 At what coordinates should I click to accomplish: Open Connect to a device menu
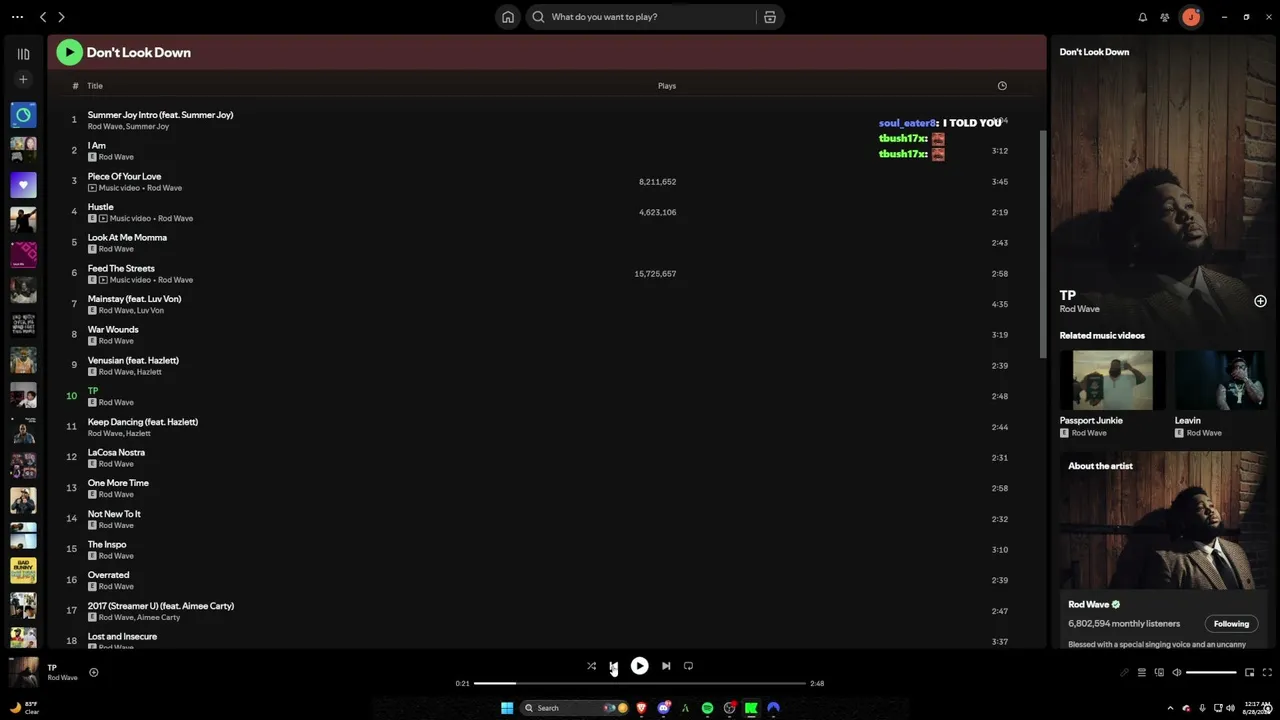pyautogui.click(x=1159, y=673)
